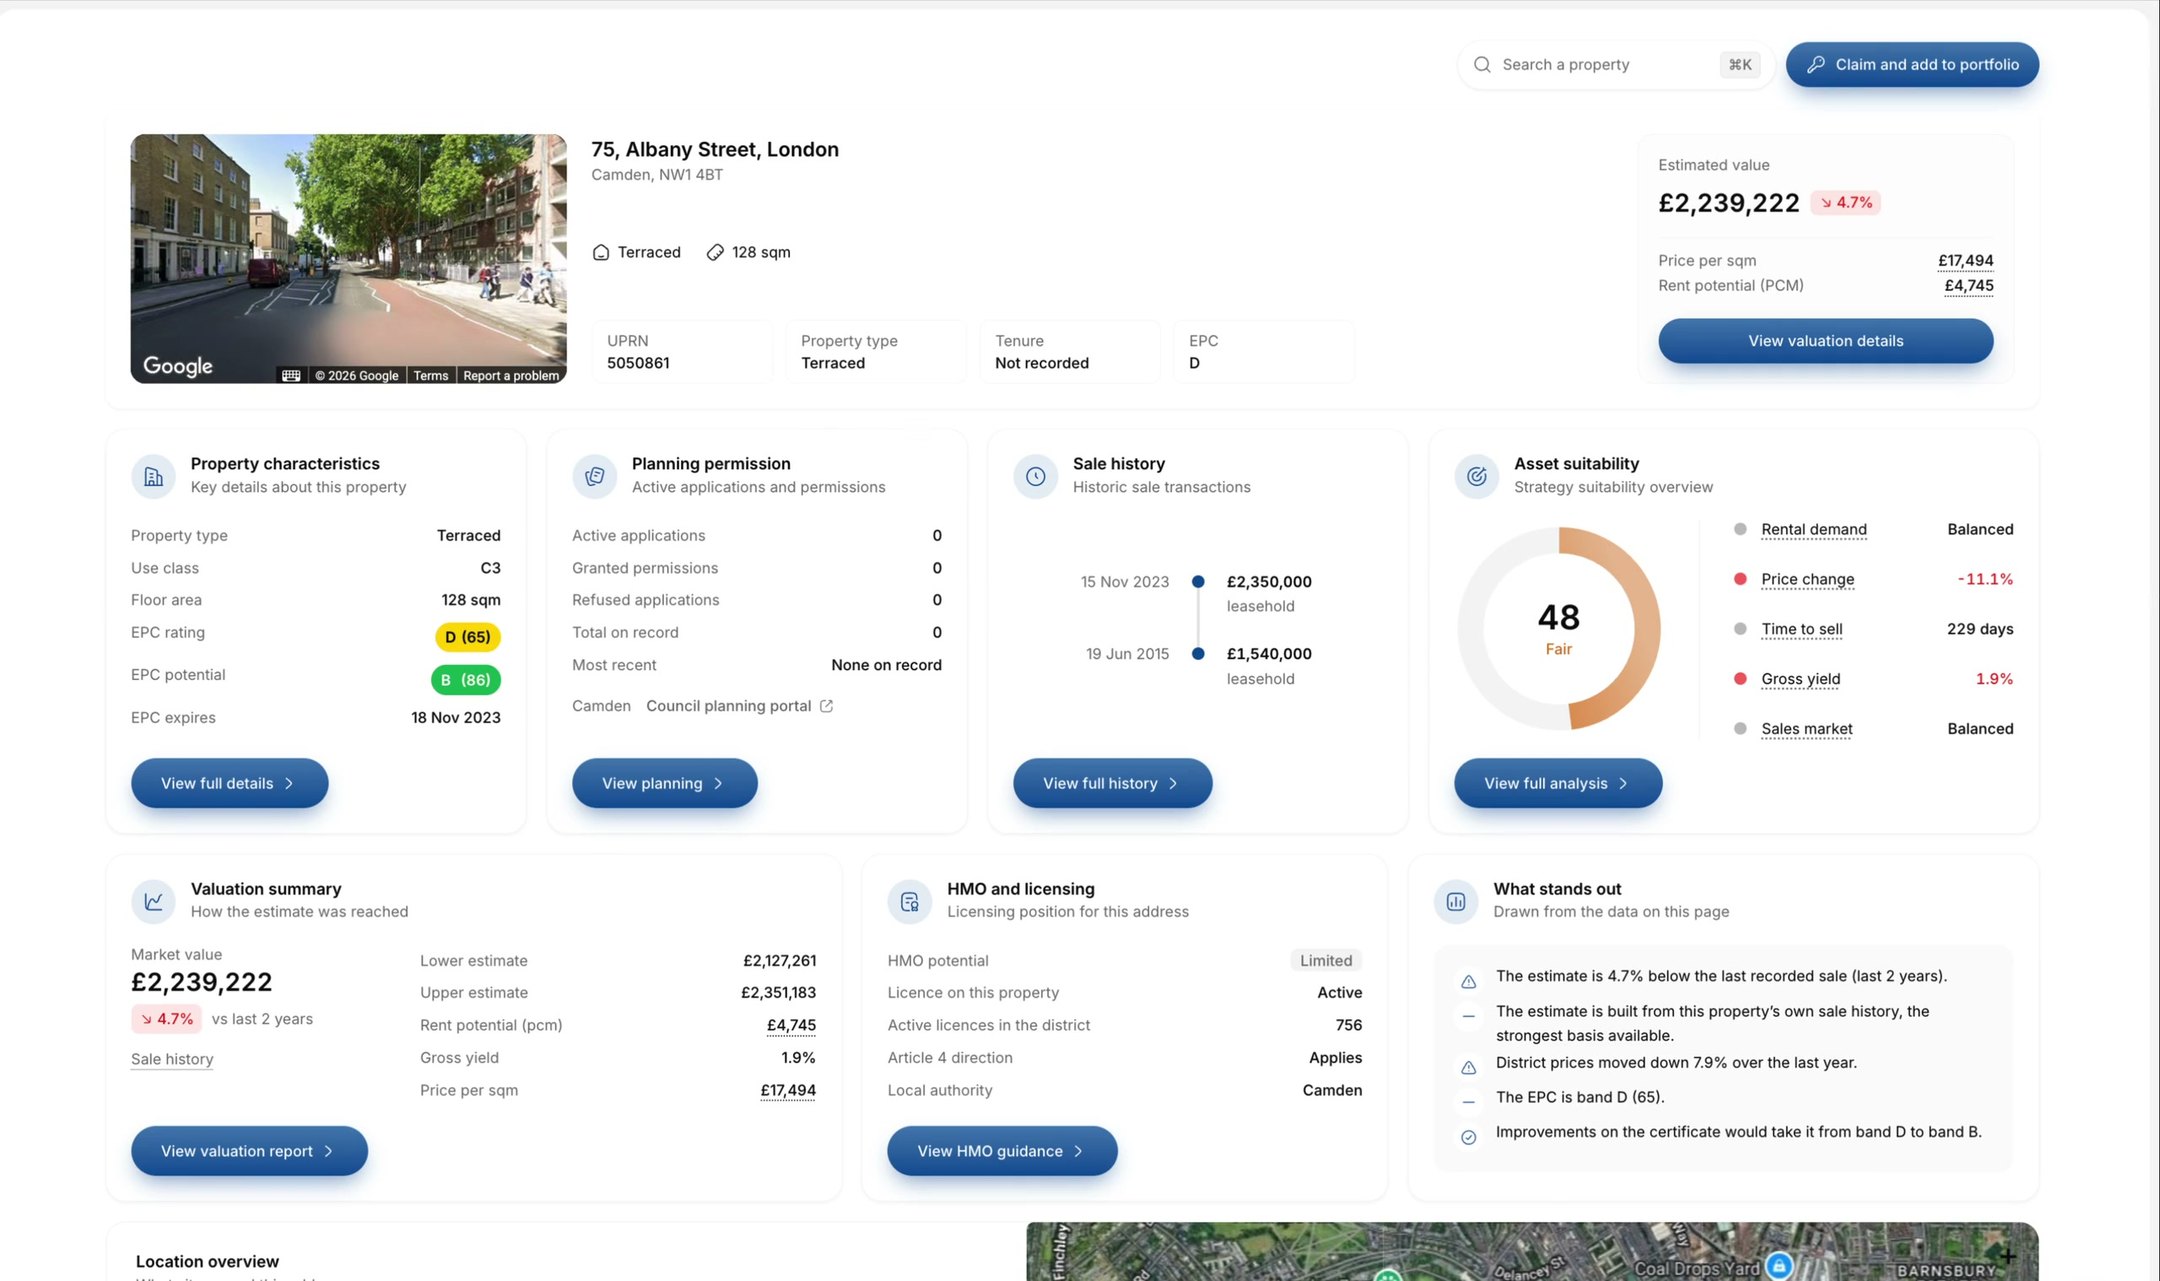Click the Limited HMO potential badge

[x=1325, y=961]
